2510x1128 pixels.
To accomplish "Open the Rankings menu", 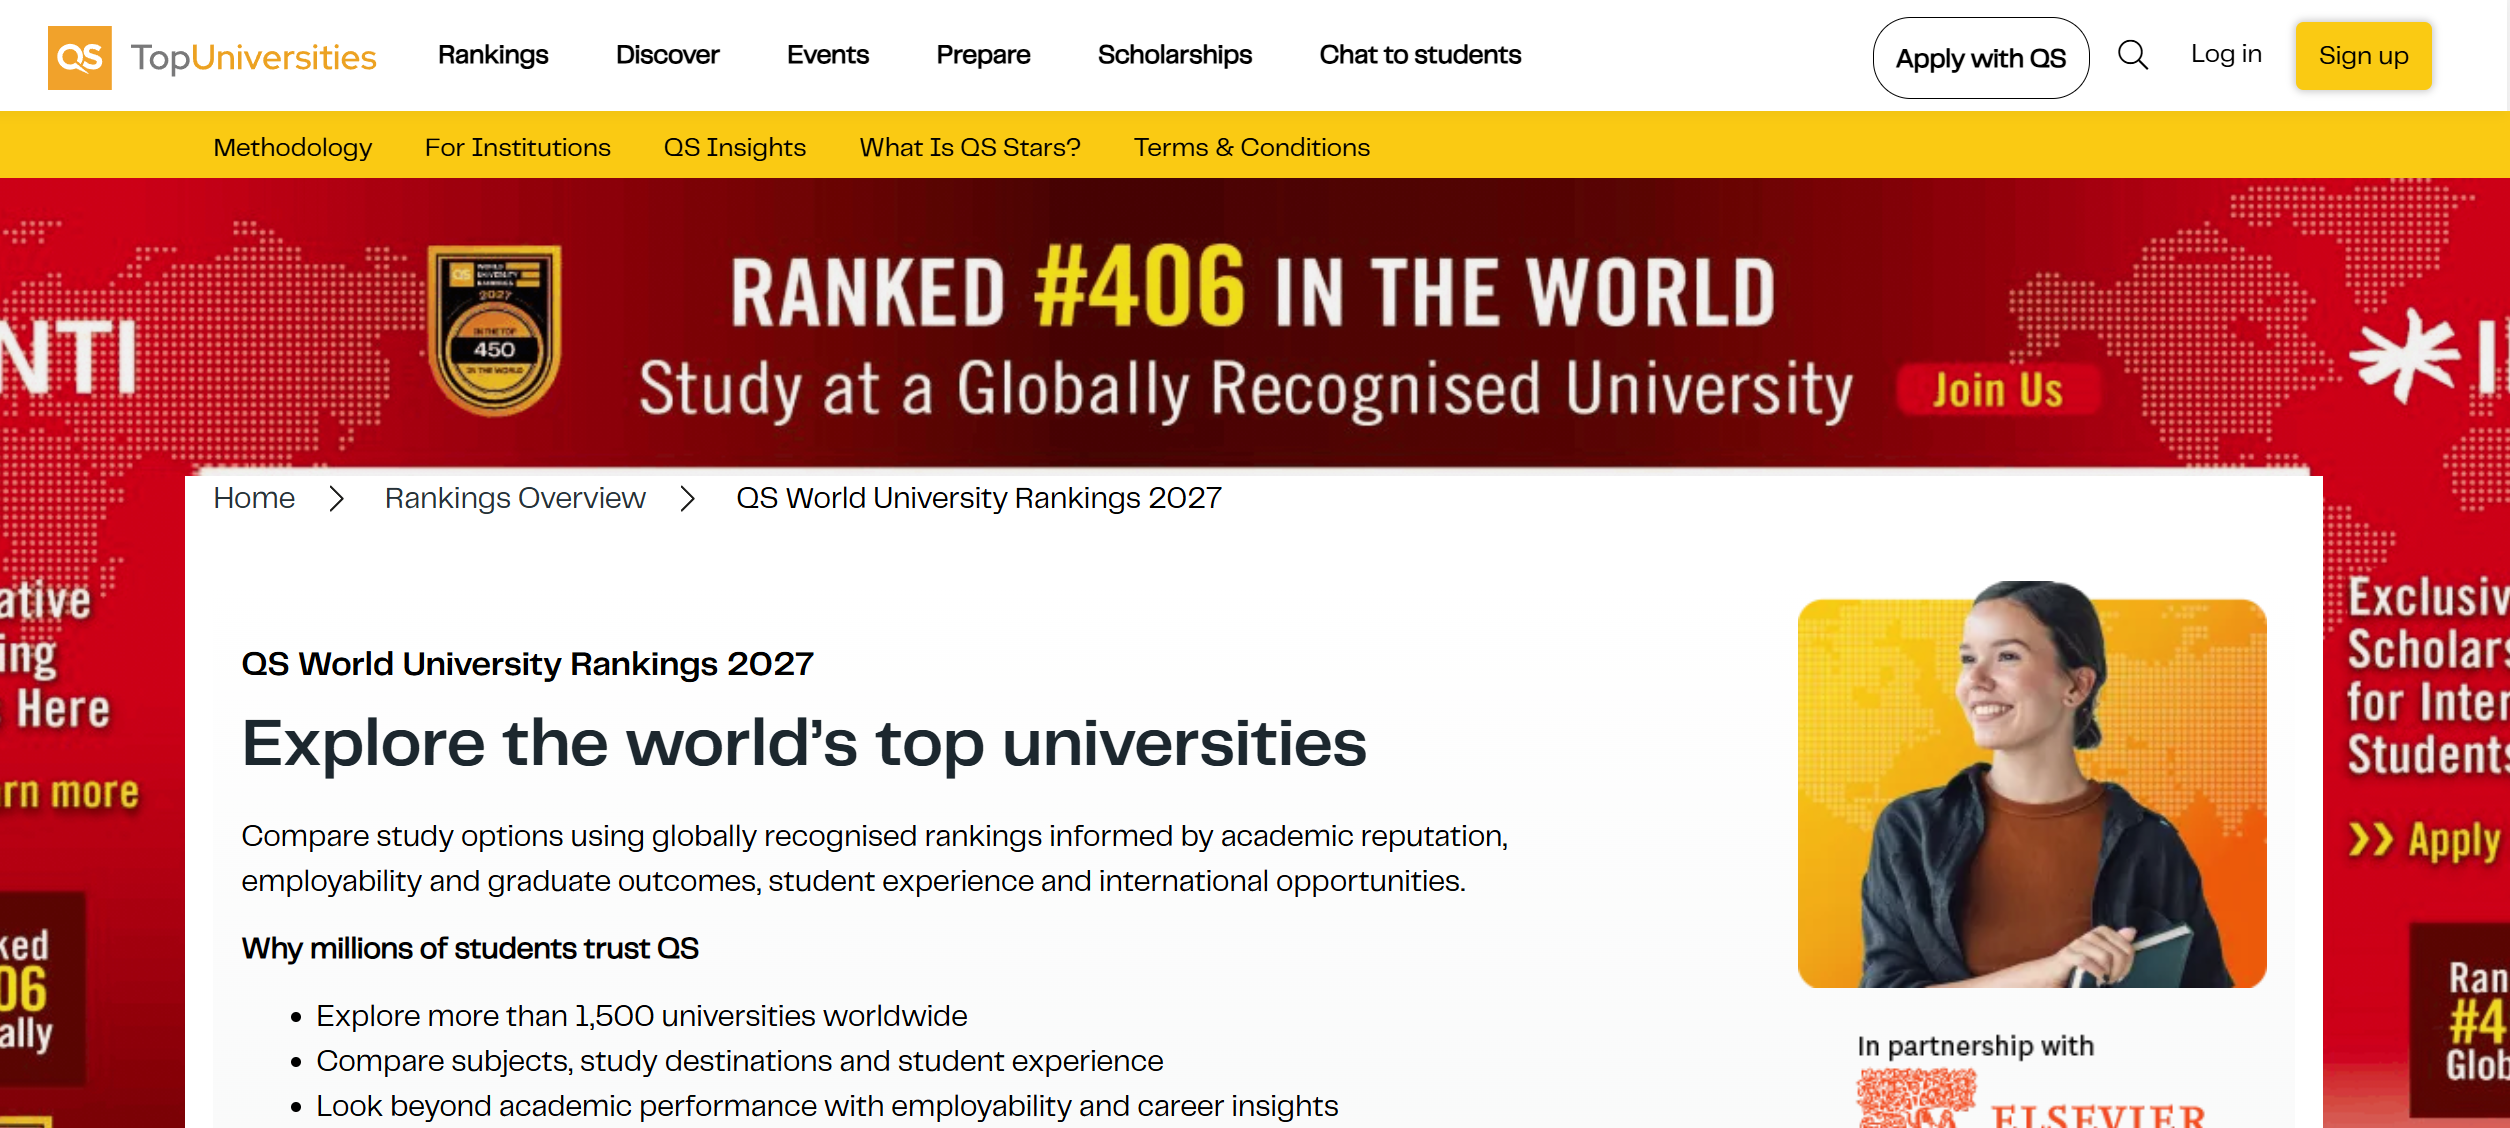I will coord(493,55).
